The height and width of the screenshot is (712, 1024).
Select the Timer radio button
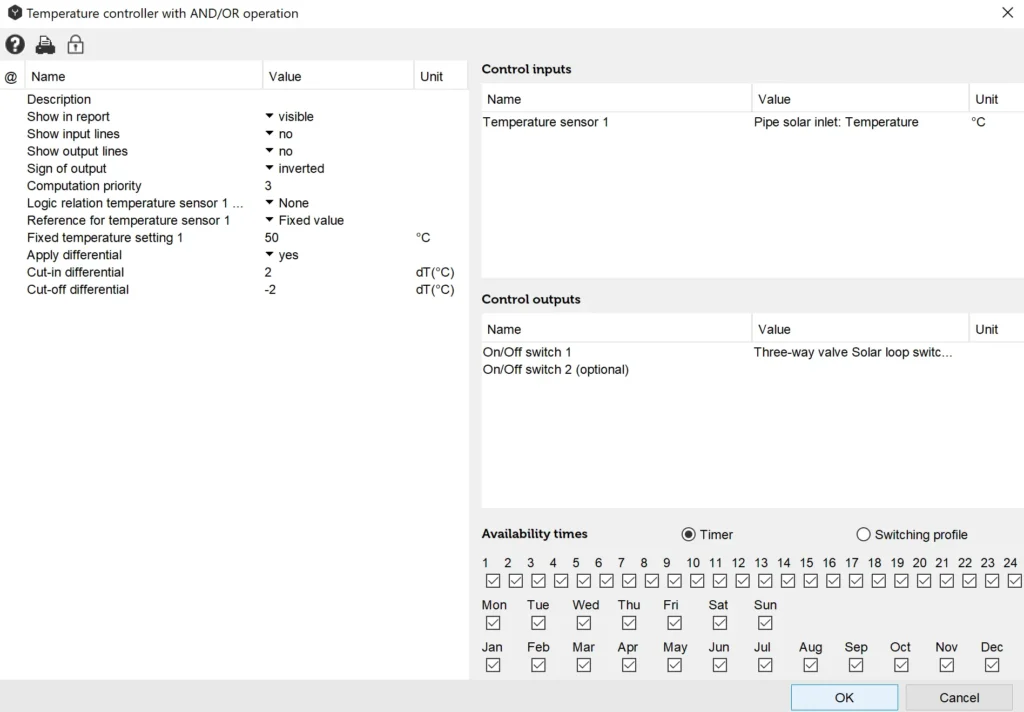pos(688,534)
